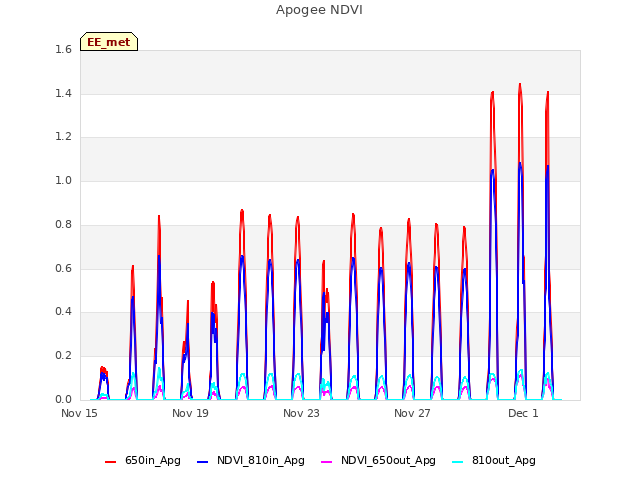640x480 pixels.
Task: Click the small first peak after Nov 15
Action: [x=104, y=369]
